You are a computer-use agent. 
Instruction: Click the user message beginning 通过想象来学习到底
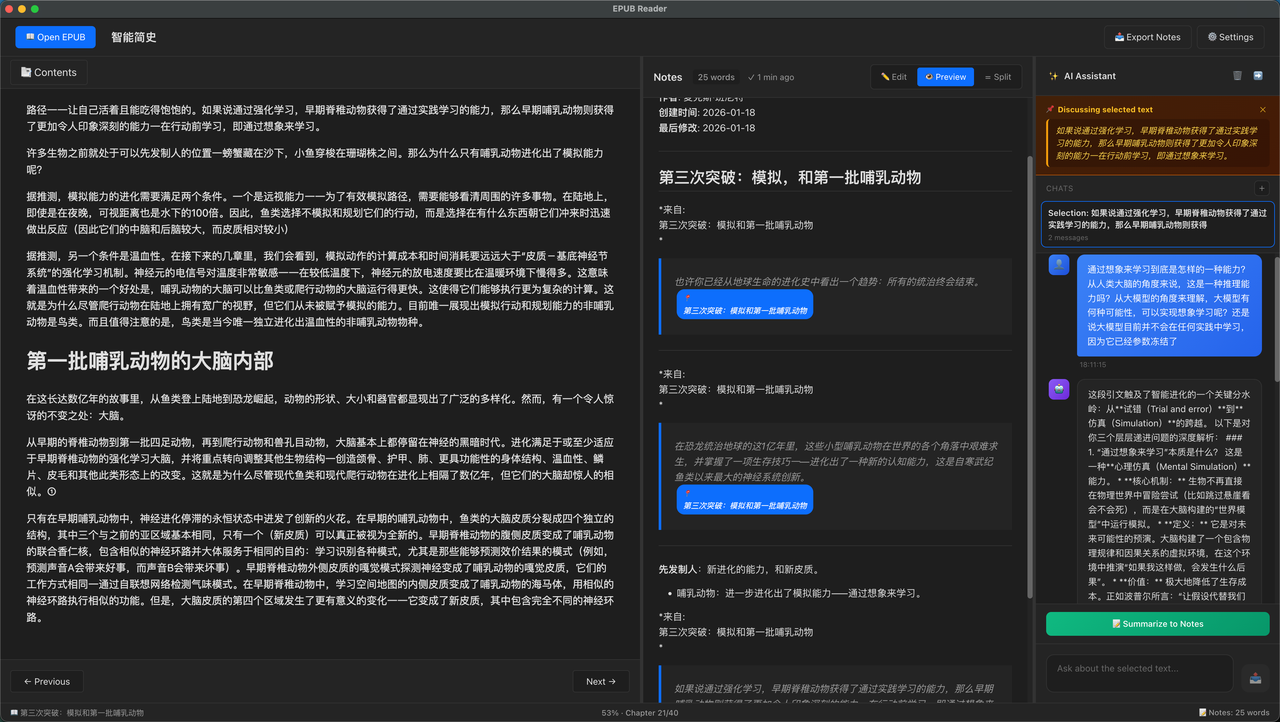click(1169, 305)
